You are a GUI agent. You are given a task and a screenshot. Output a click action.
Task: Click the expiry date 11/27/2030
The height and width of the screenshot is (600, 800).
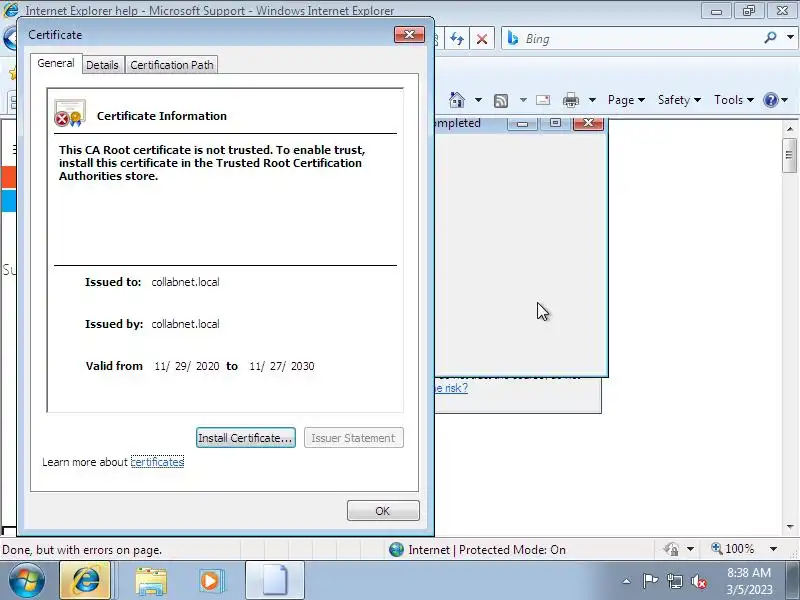point(282,366)
